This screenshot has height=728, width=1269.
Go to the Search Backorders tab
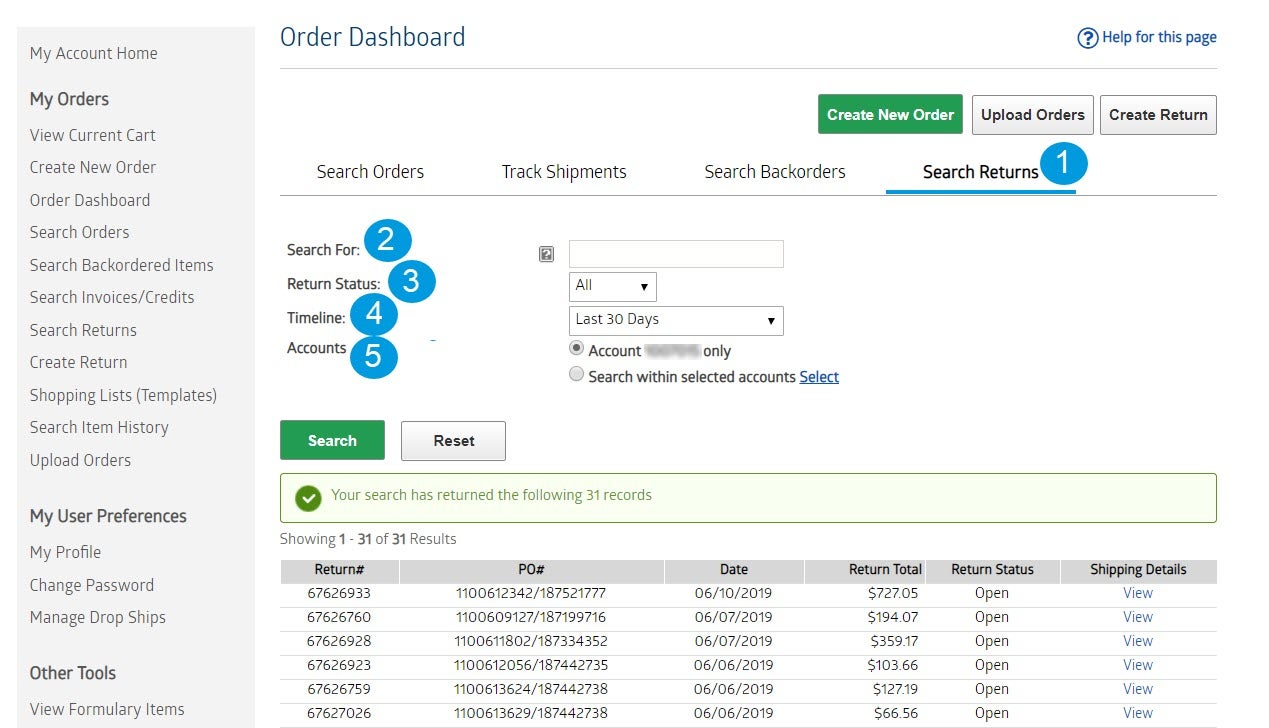tap(774, 172)
